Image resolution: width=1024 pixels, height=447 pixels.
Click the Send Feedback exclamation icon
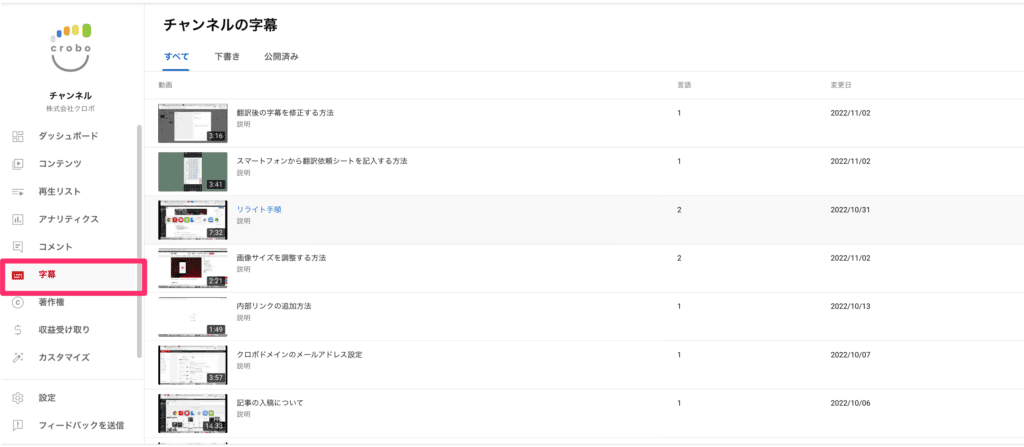(17, 425)
